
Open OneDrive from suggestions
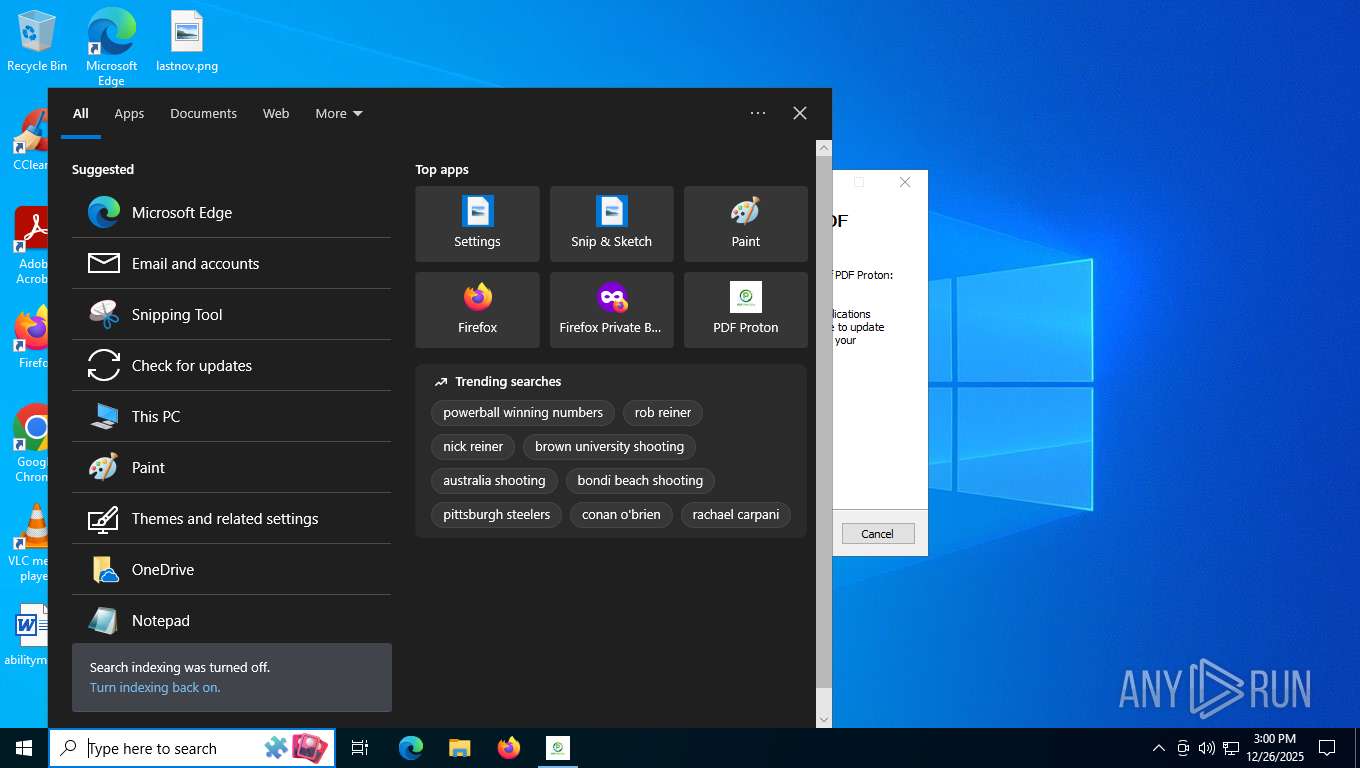pyautogui.click(x=231, y=569)
